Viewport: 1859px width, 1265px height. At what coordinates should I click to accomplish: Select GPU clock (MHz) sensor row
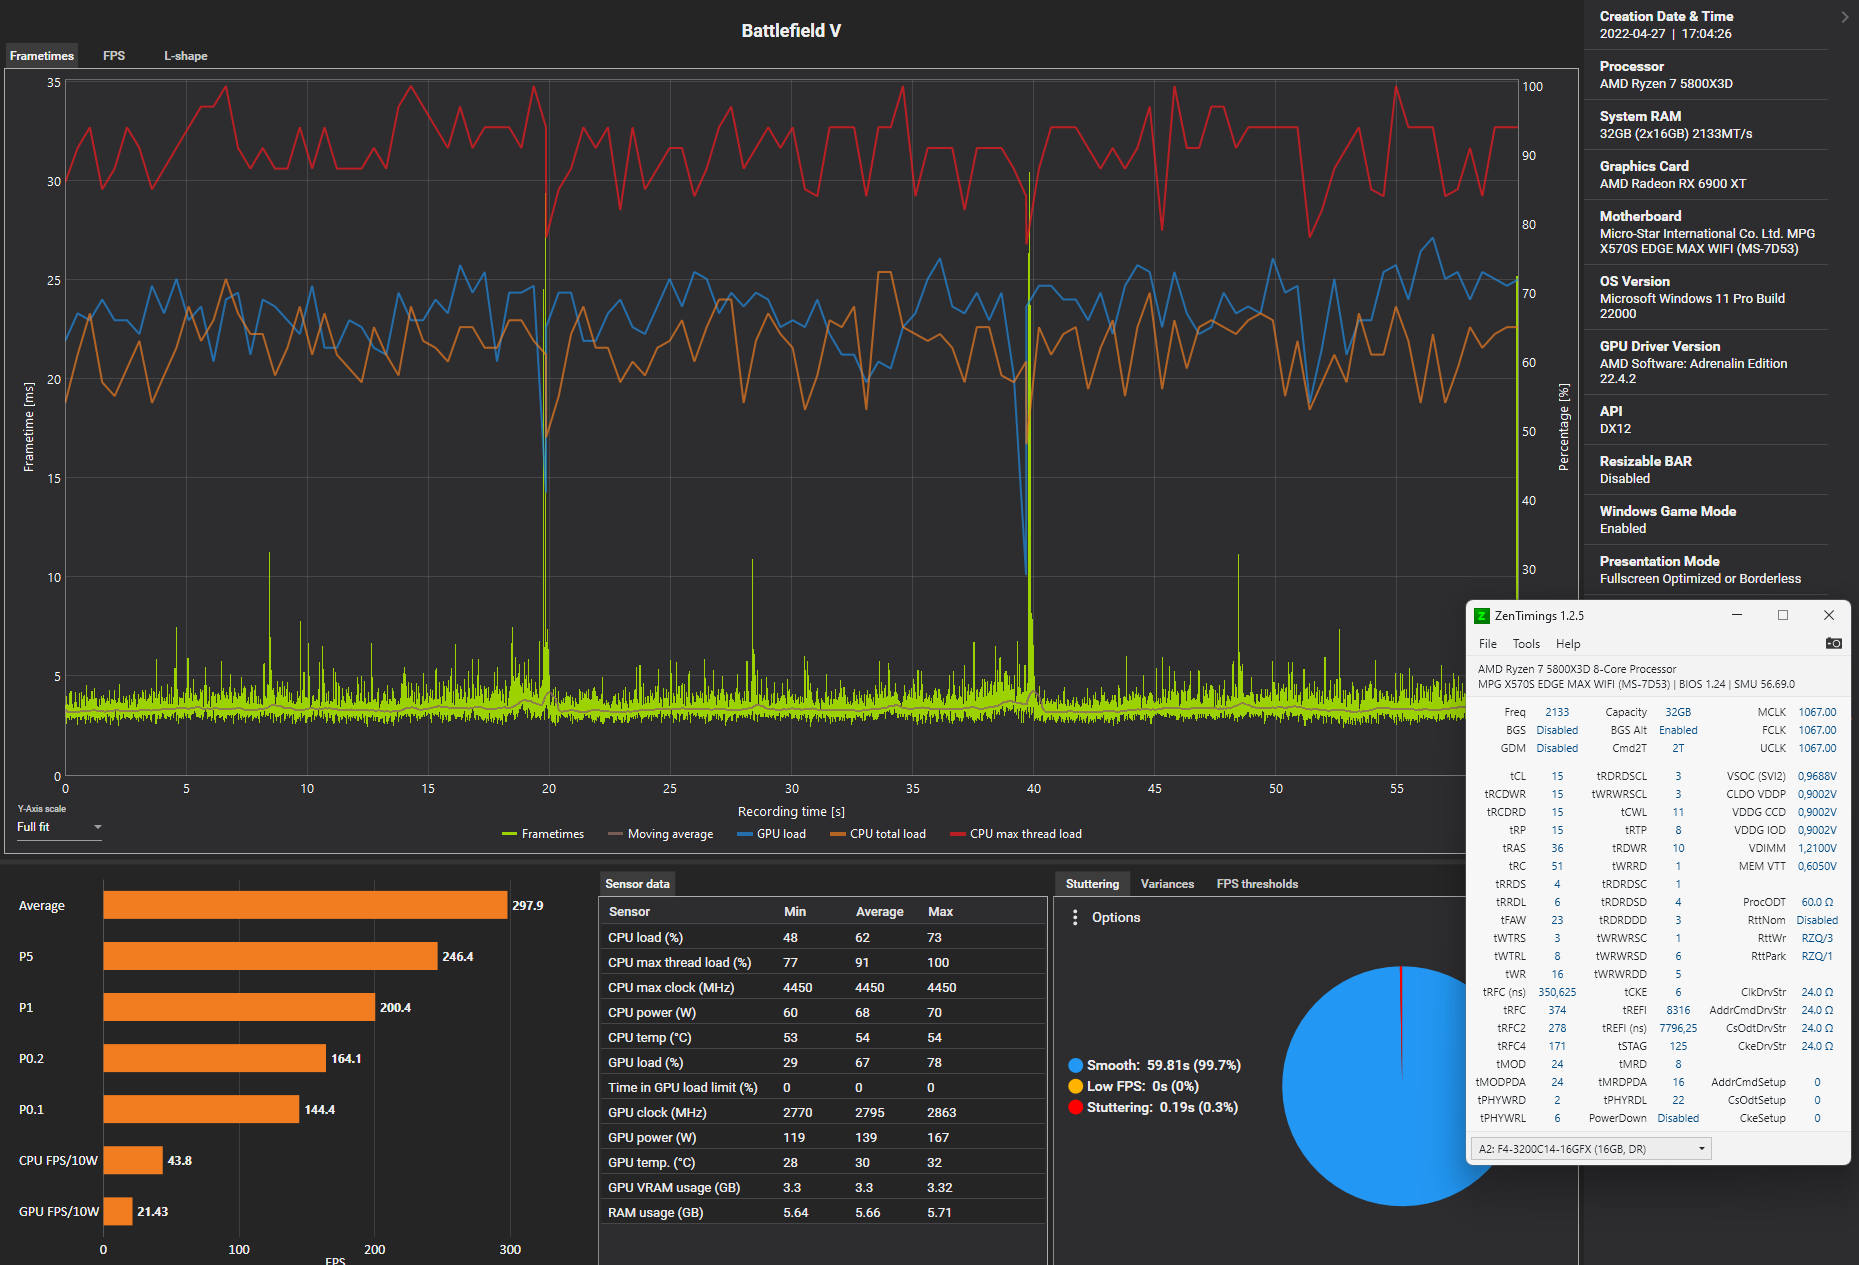822,1112
